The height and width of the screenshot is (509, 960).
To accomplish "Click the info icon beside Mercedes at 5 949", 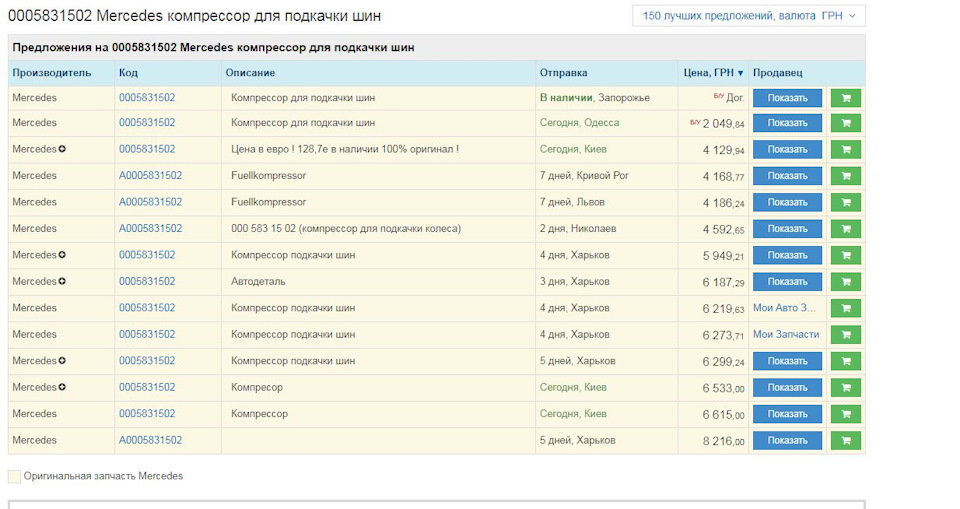I will click(62, 255).
